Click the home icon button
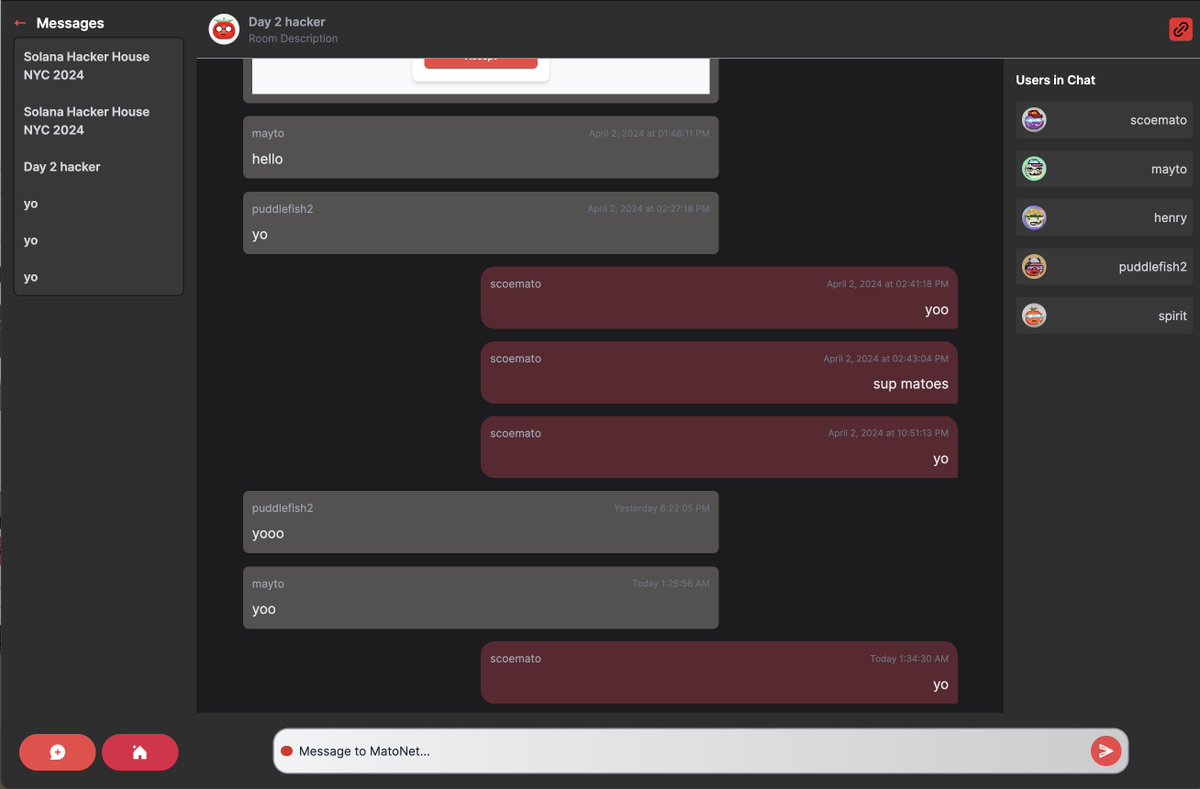Screen dimensions: 1200x789 tap(140, 751)
